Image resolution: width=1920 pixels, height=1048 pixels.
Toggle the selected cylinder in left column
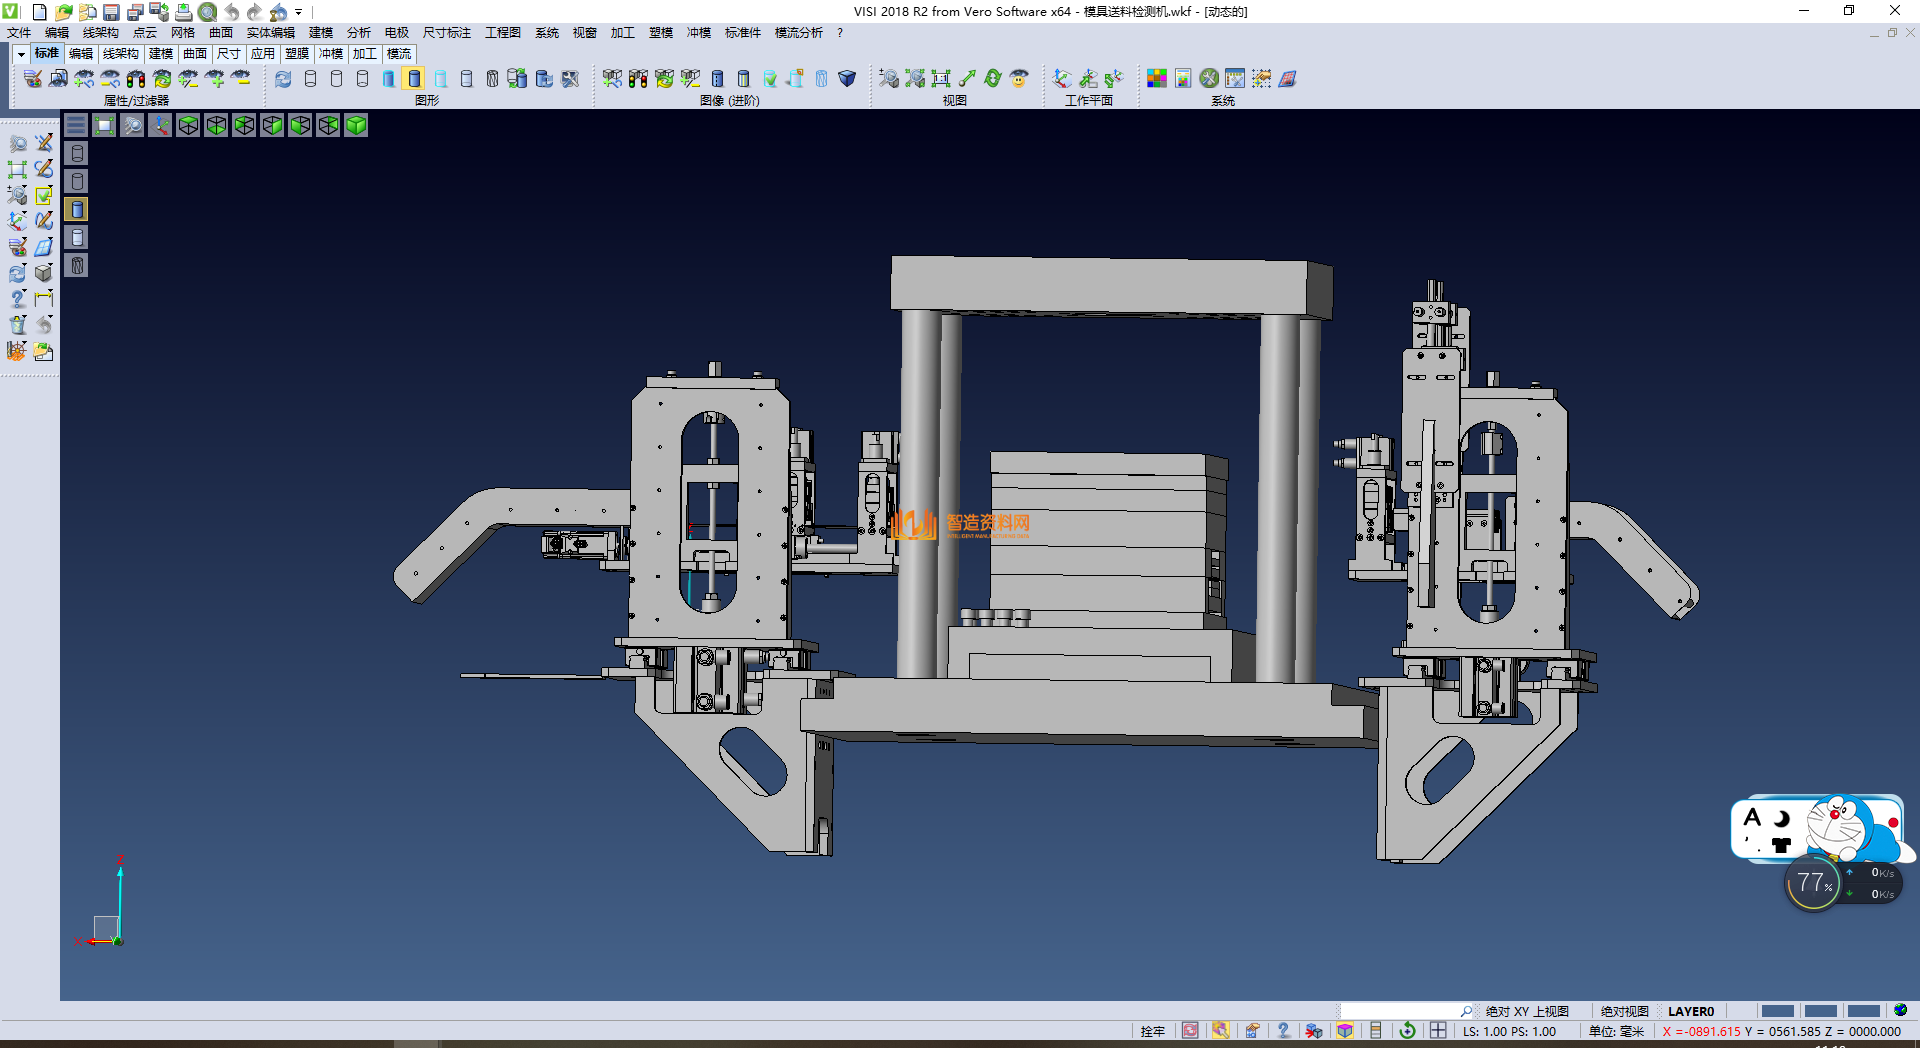click(x=77, y=209)
